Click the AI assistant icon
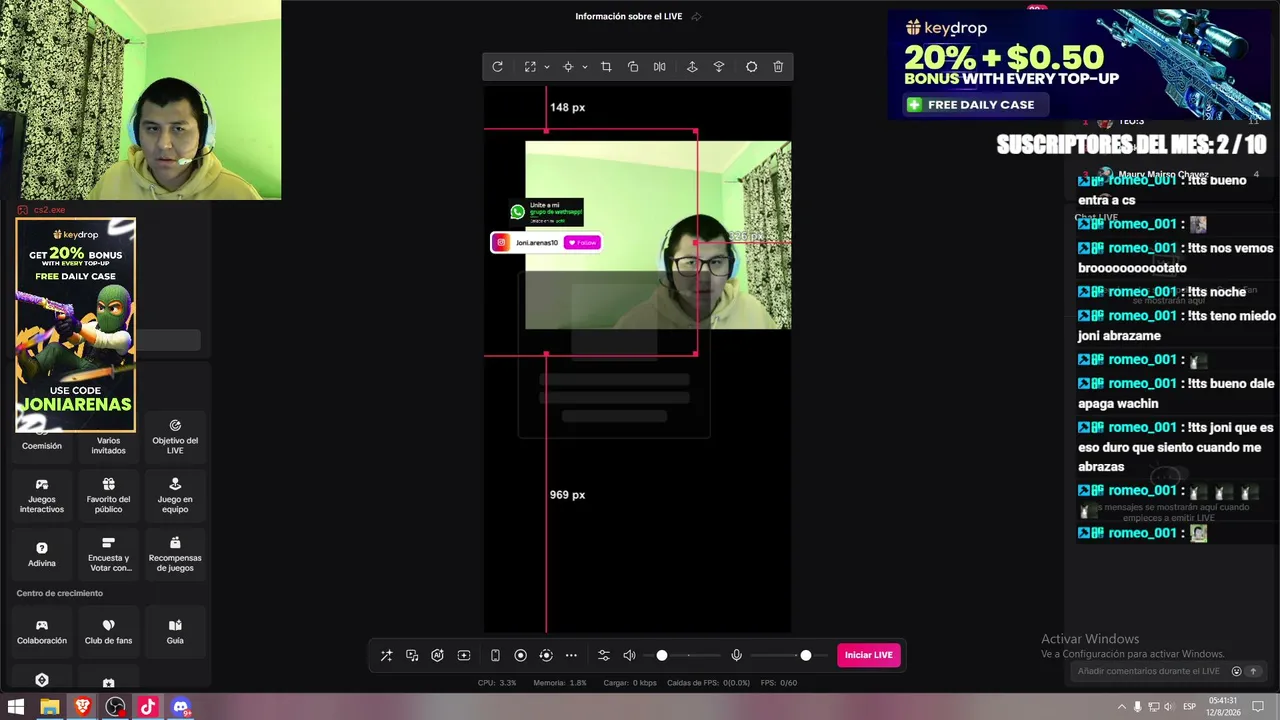The image size is (1280, 720). [437, 655]
